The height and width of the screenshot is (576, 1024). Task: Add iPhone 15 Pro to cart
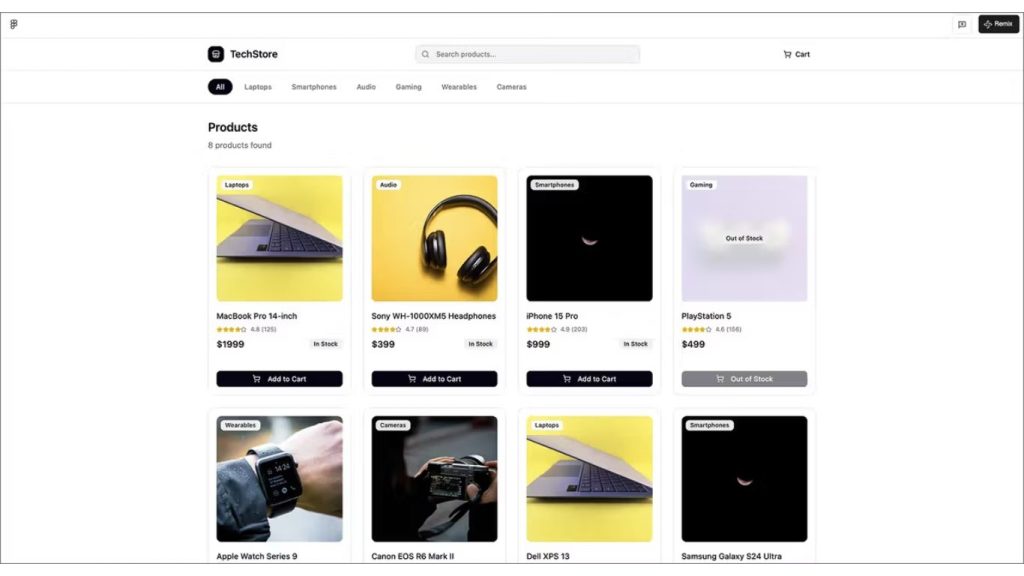[589, 379]
